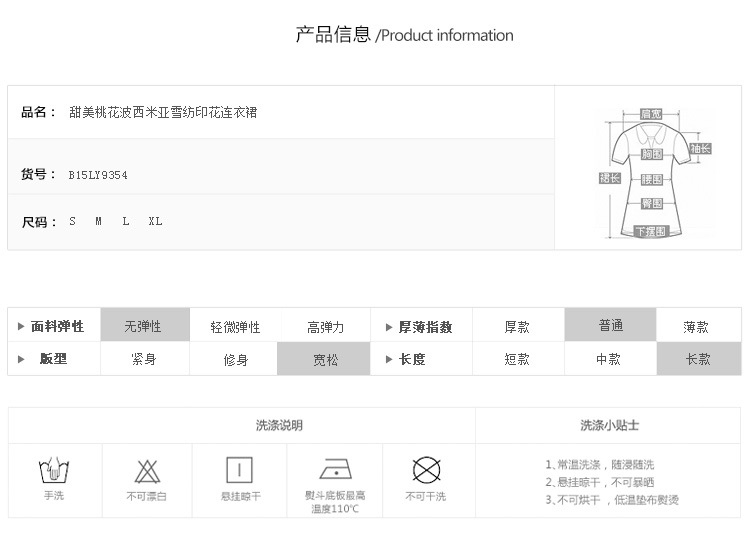Click the dress measurement diagram
The width and height of the screenshot is (750, 544).
tap(652, 175)
